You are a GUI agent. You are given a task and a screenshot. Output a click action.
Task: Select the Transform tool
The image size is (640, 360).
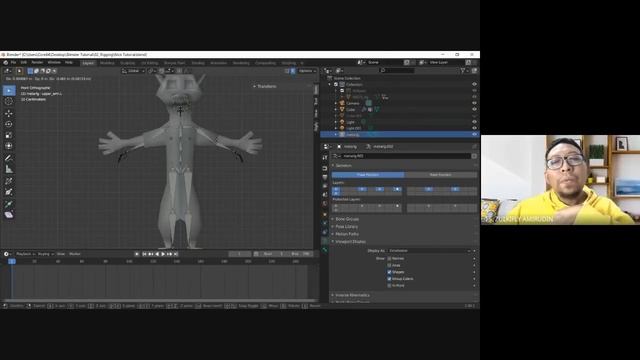tap(9, 146)
